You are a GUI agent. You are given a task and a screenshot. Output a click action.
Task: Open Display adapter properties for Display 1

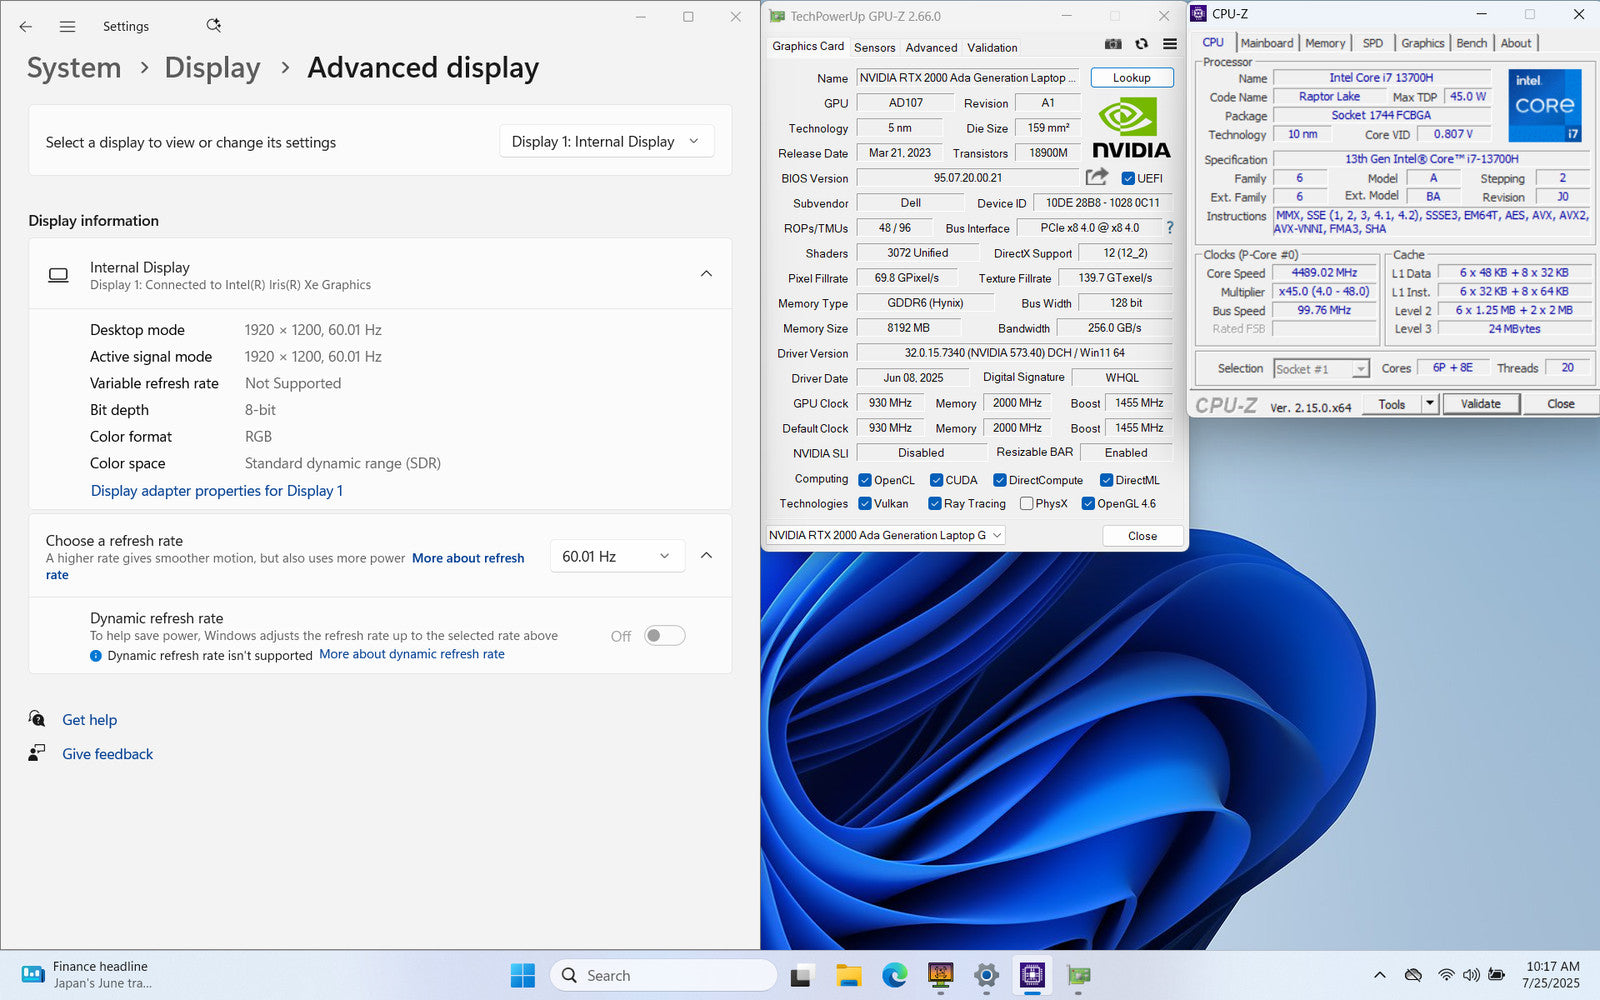(216, 491)
